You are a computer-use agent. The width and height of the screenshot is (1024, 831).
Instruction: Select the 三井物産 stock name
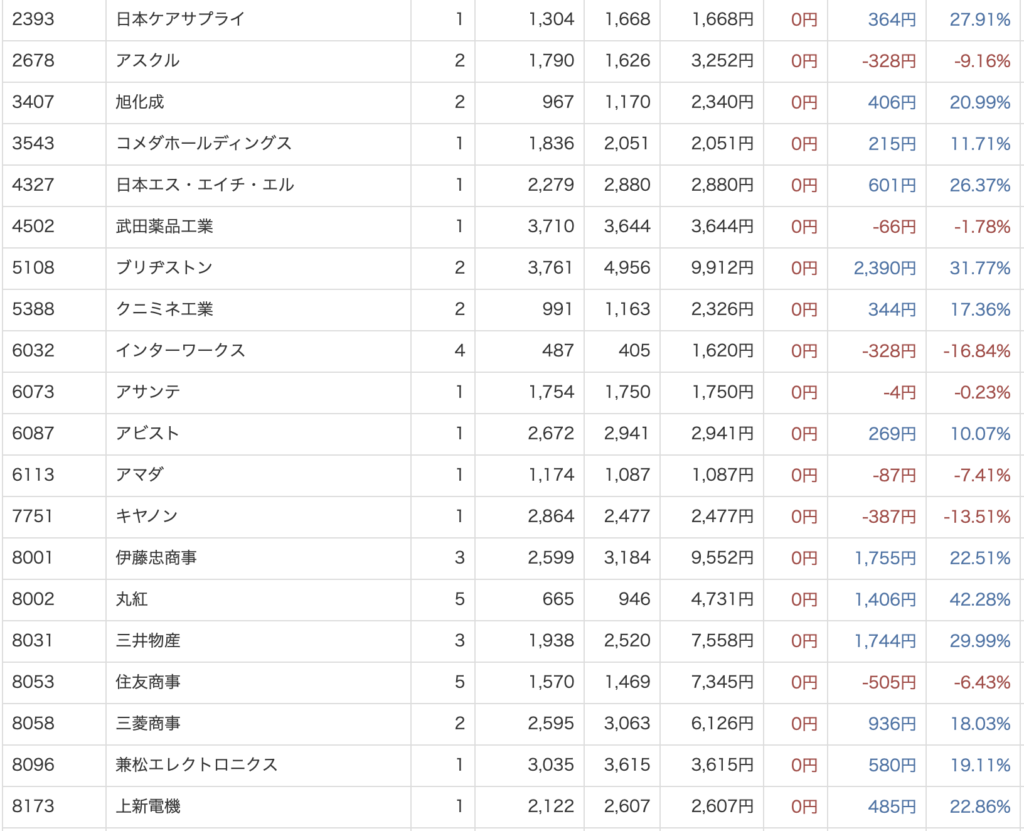[148, 640]
